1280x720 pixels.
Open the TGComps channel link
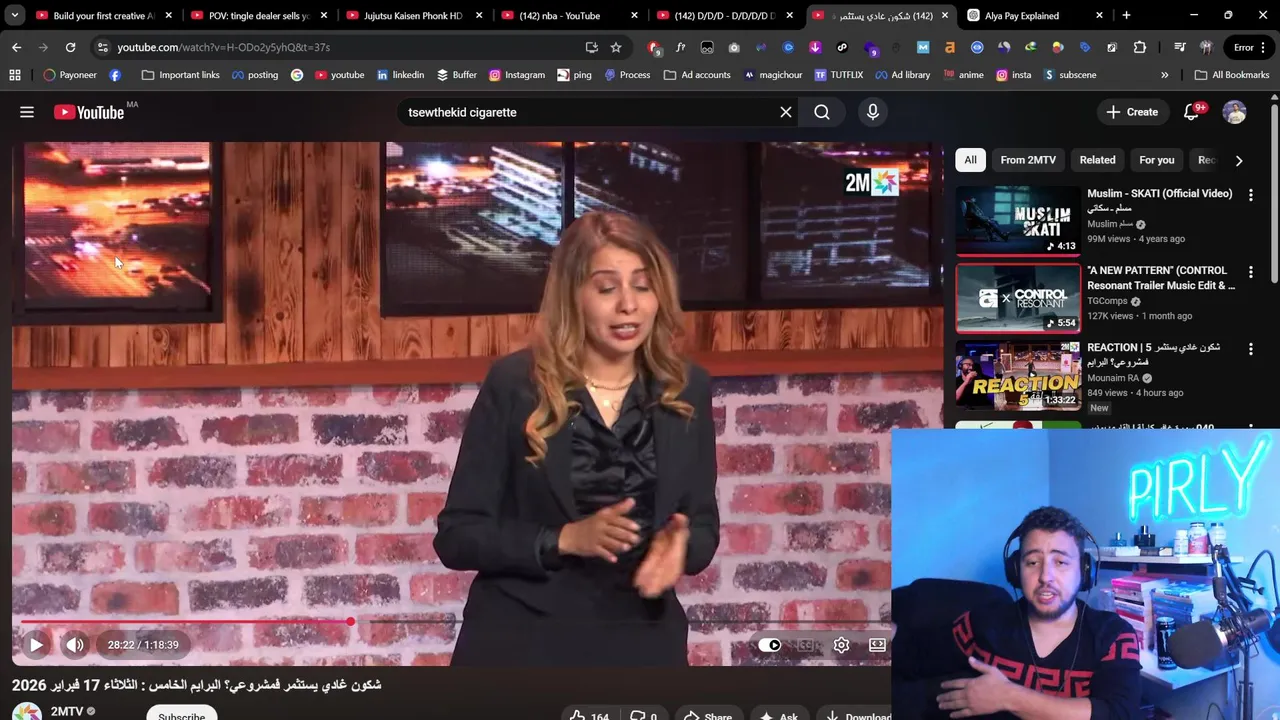click(x=1107, y=301)
